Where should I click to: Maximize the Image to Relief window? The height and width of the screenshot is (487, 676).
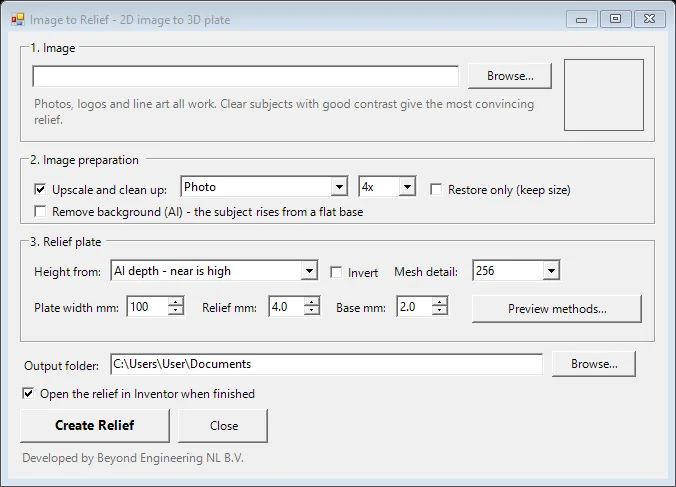tap(615, 19)
